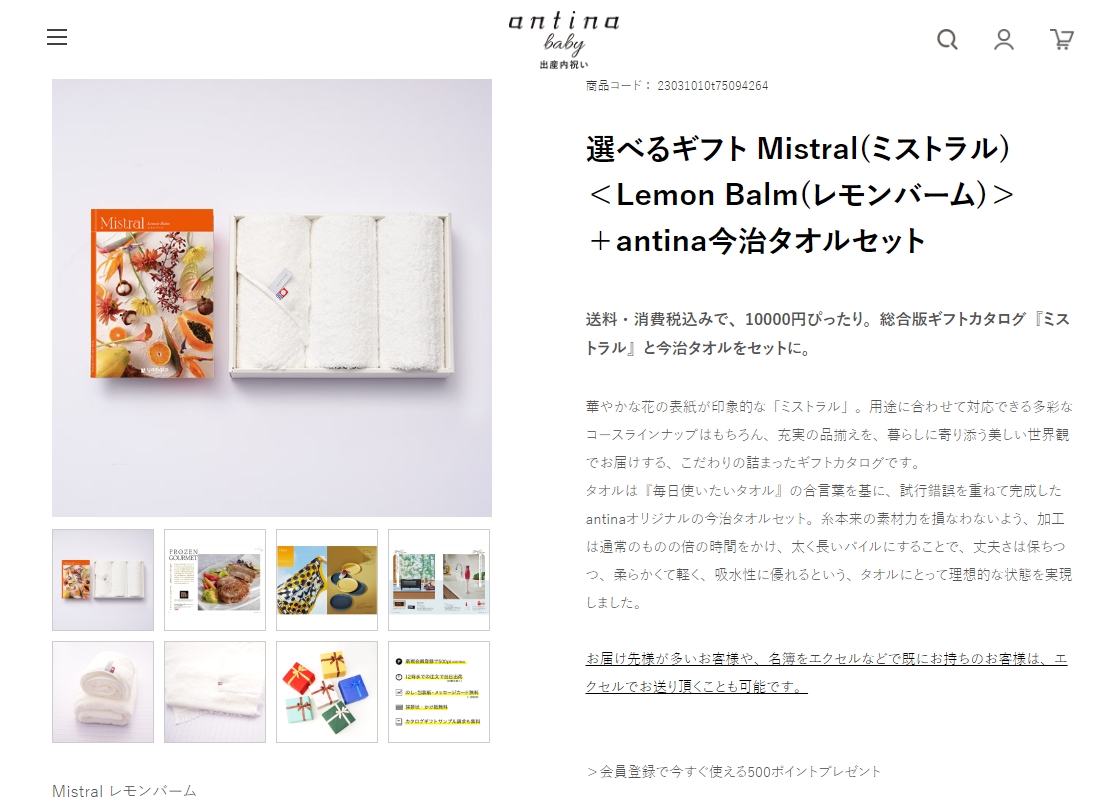Select the rolled white towel thumbnail
This screenshot has width=1116, height=800.
click(x=102, y=692)
